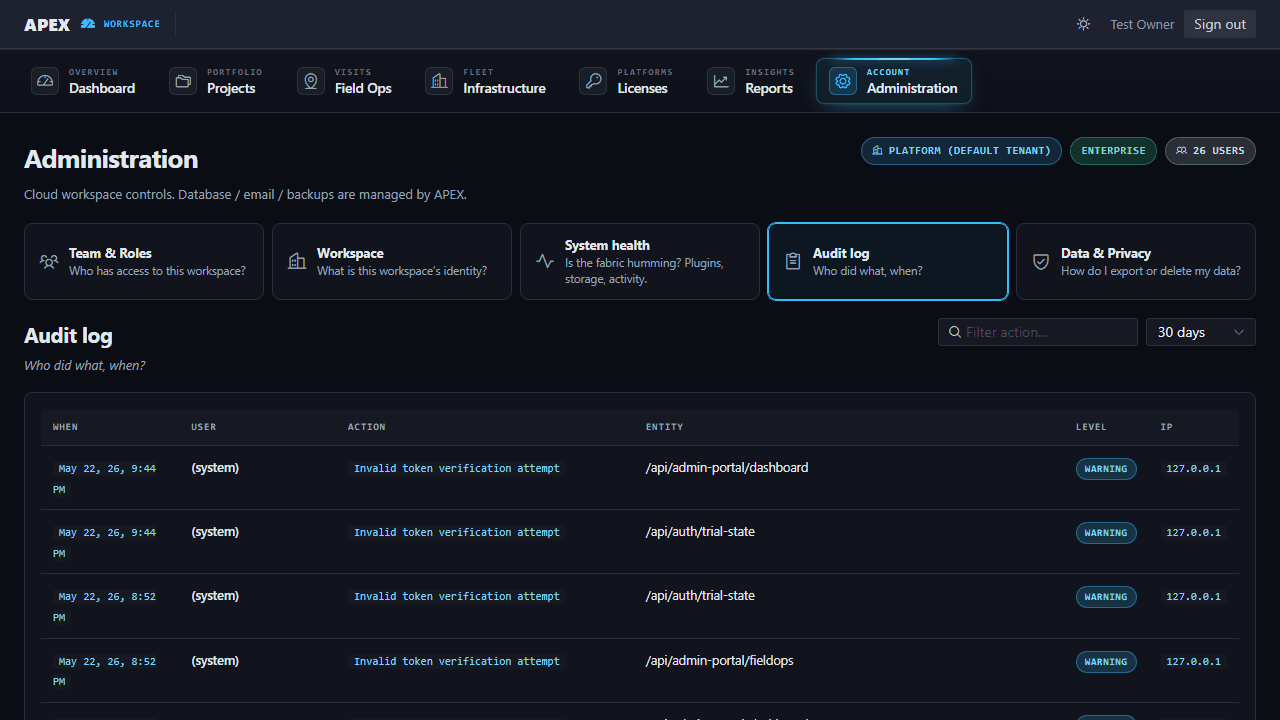Screen dimensions: 1280x720
Task: Open the Licenses platforms tab
Action: 626,81
